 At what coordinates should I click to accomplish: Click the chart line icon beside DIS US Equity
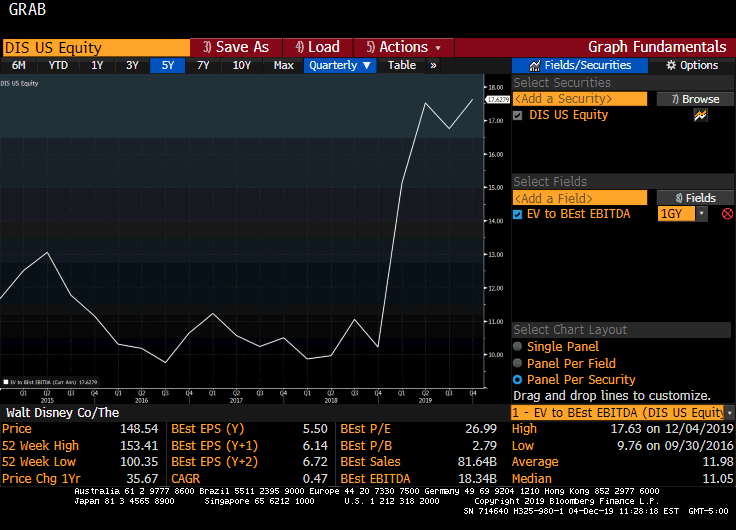pos(700,115)
